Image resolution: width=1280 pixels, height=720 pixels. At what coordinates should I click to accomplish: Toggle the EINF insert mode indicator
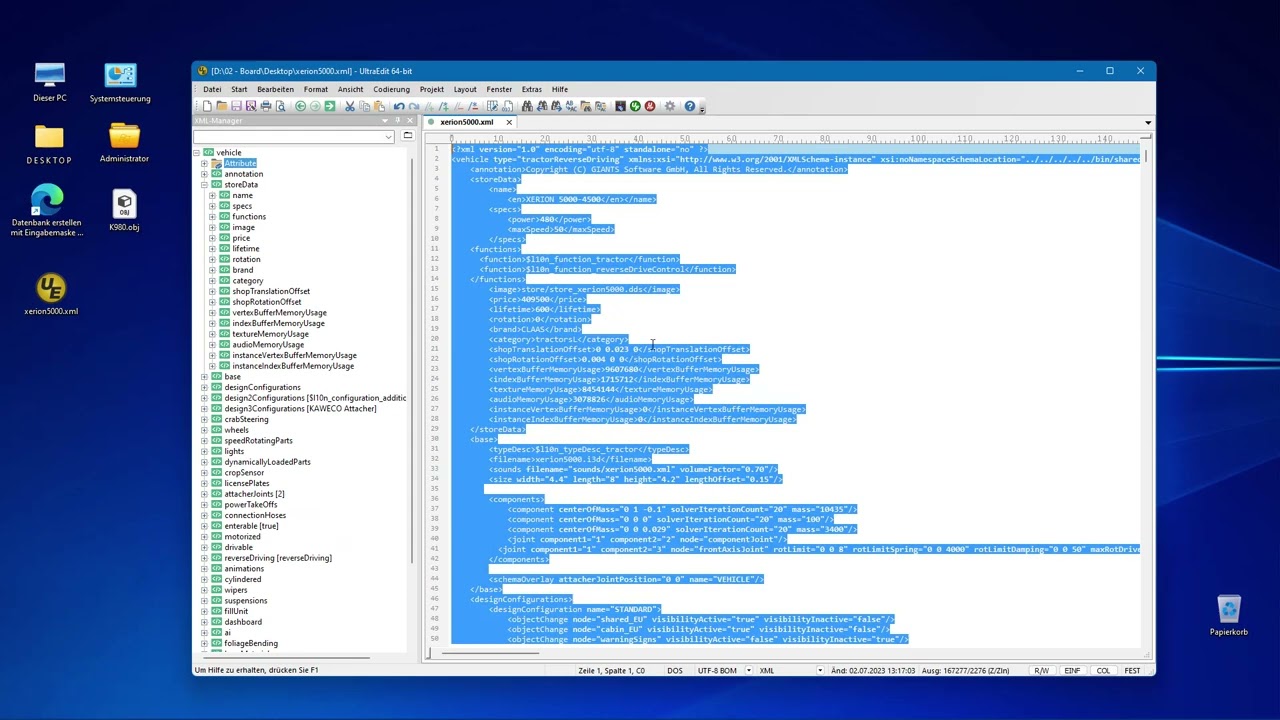tap(1072, 670)
